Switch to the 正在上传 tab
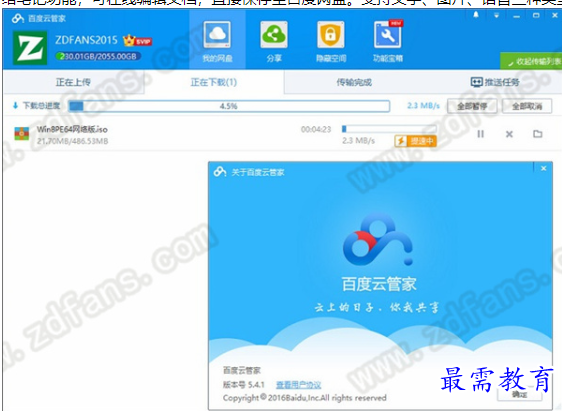The height and width of the screenshot is (411, 562). (x=73, y=82)
